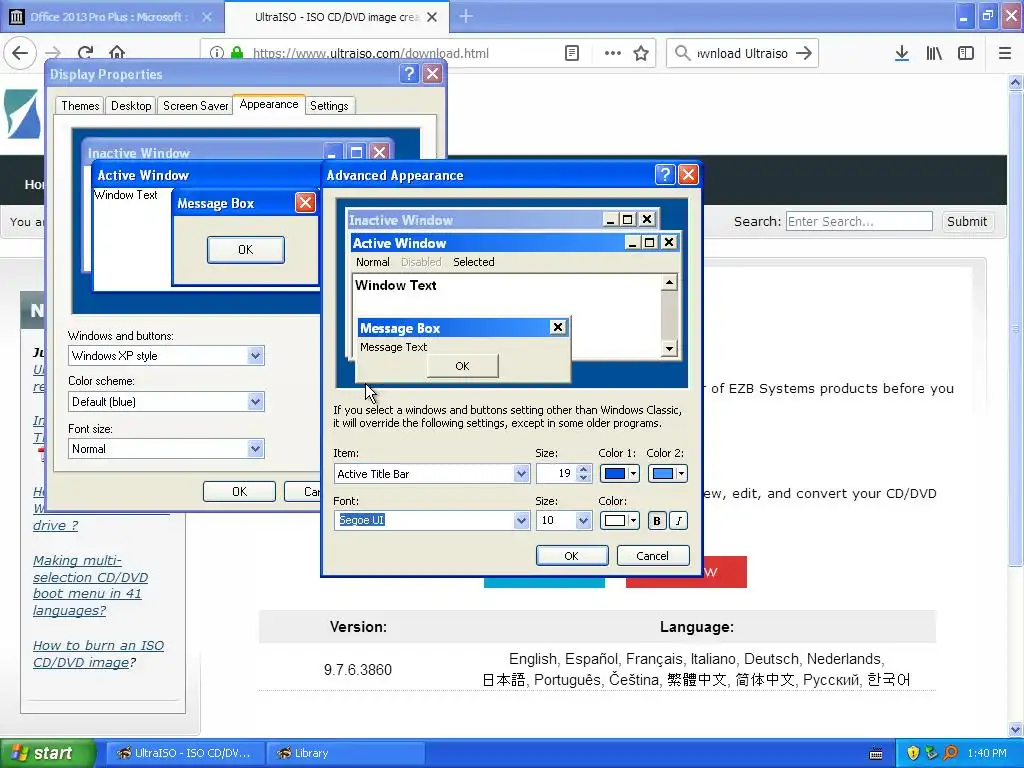Image resolution: width=1024 pixels, height=768 pixels.
Task: Click the website Enter Search input field
Action: click(x=859, y=221)
